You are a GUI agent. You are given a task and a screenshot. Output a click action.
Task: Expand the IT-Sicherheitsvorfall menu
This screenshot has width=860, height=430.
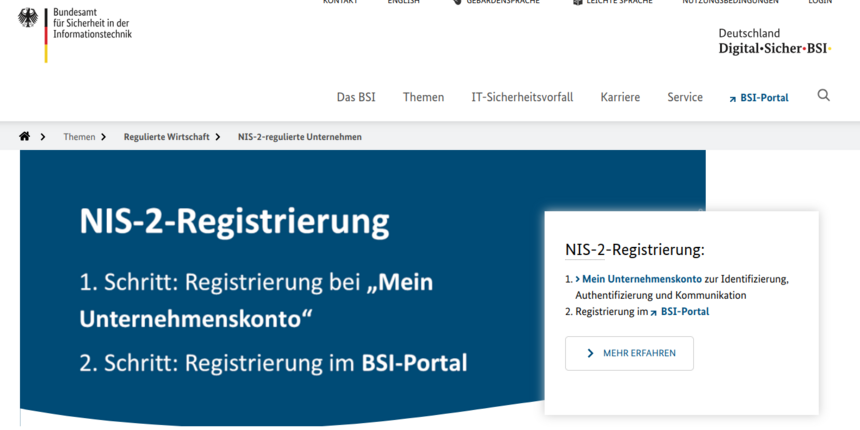pos(522,97)
